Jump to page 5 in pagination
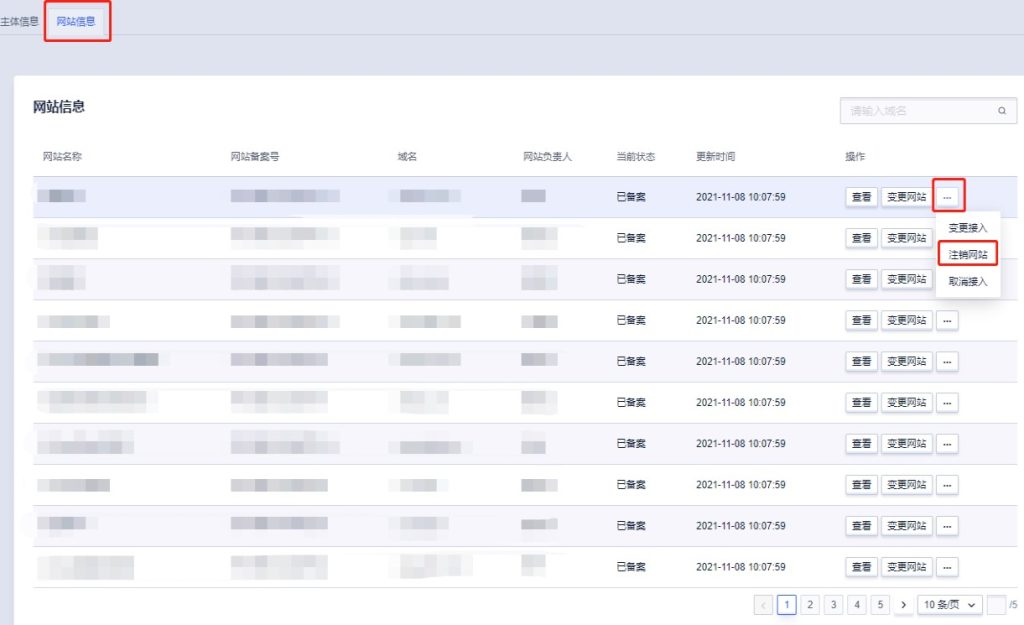Screen dimensions: 1024x625 coord(880,604)
